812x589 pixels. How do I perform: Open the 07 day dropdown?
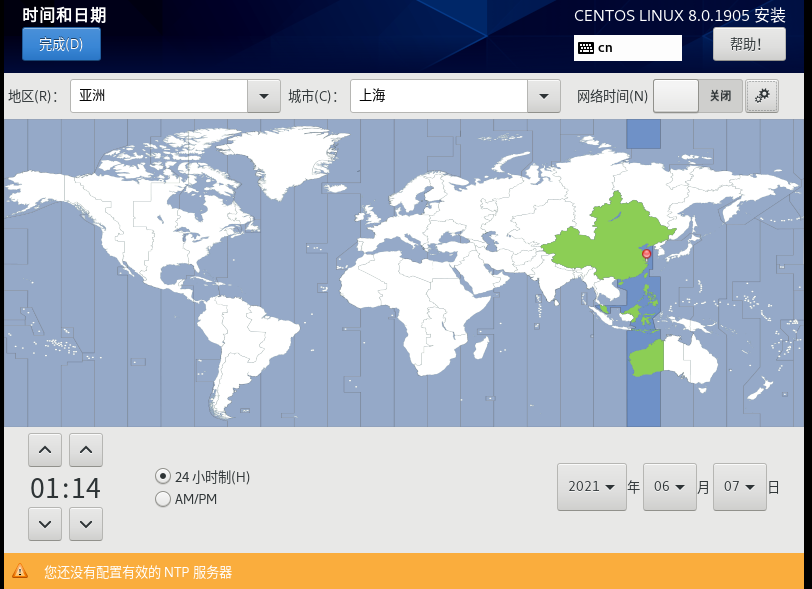[x=740, y=486]
